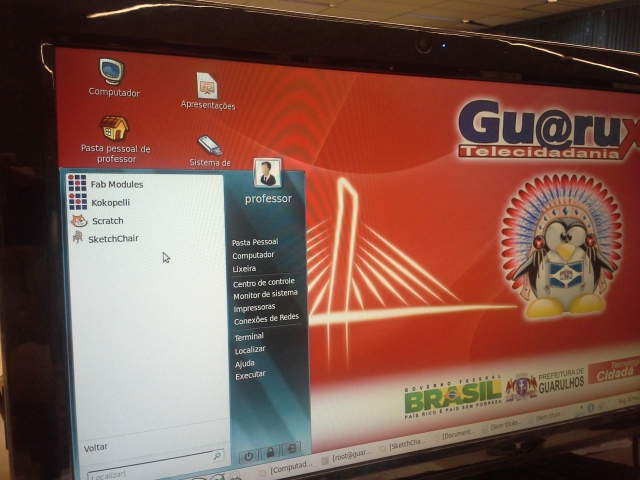
Task: Switch to first [Sem título... taskbar window
Action: coord(502,425)
